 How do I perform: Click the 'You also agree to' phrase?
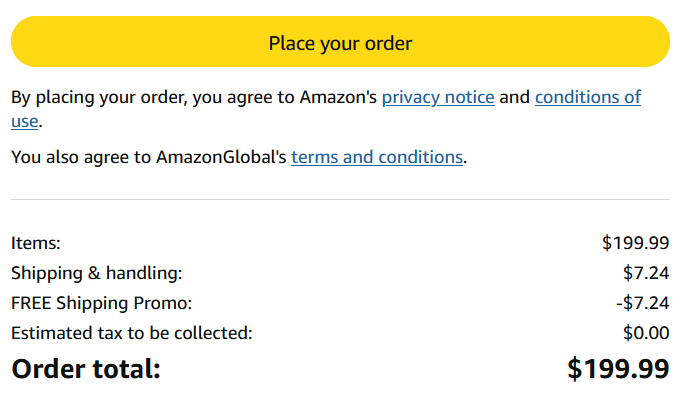[80, 157]
